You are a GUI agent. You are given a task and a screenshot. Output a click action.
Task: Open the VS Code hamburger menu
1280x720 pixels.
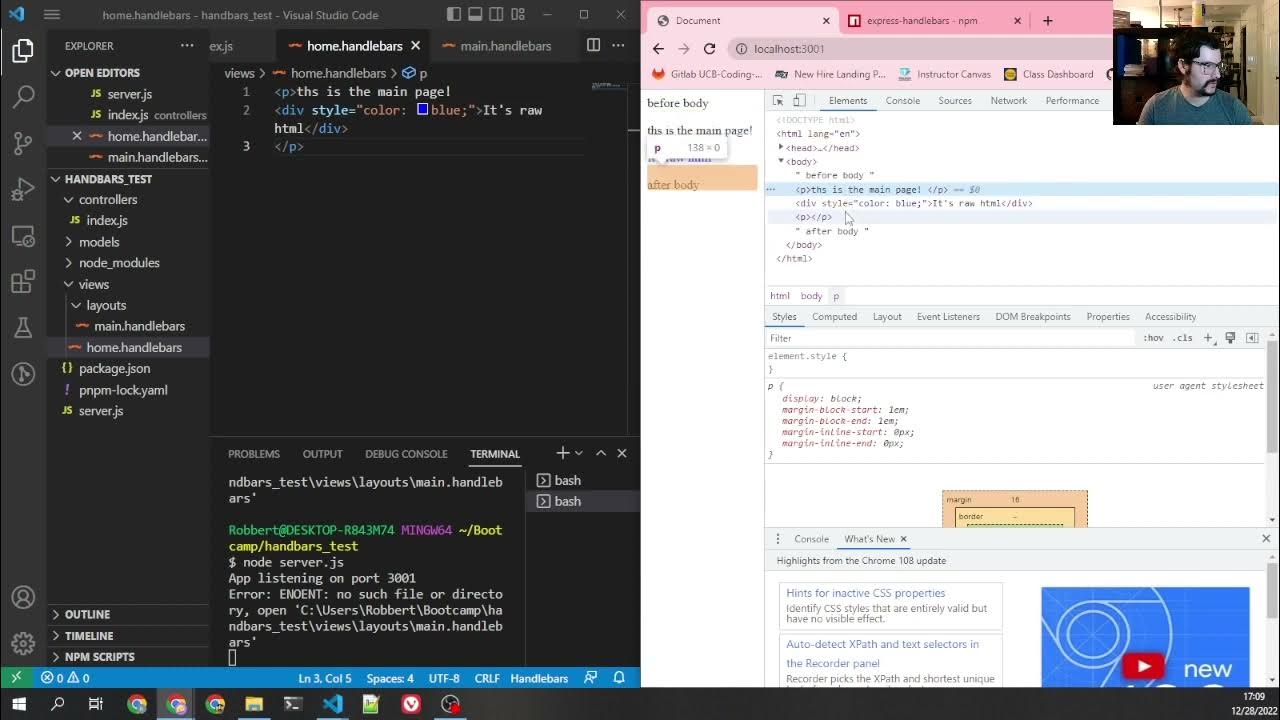coord(52,15)
